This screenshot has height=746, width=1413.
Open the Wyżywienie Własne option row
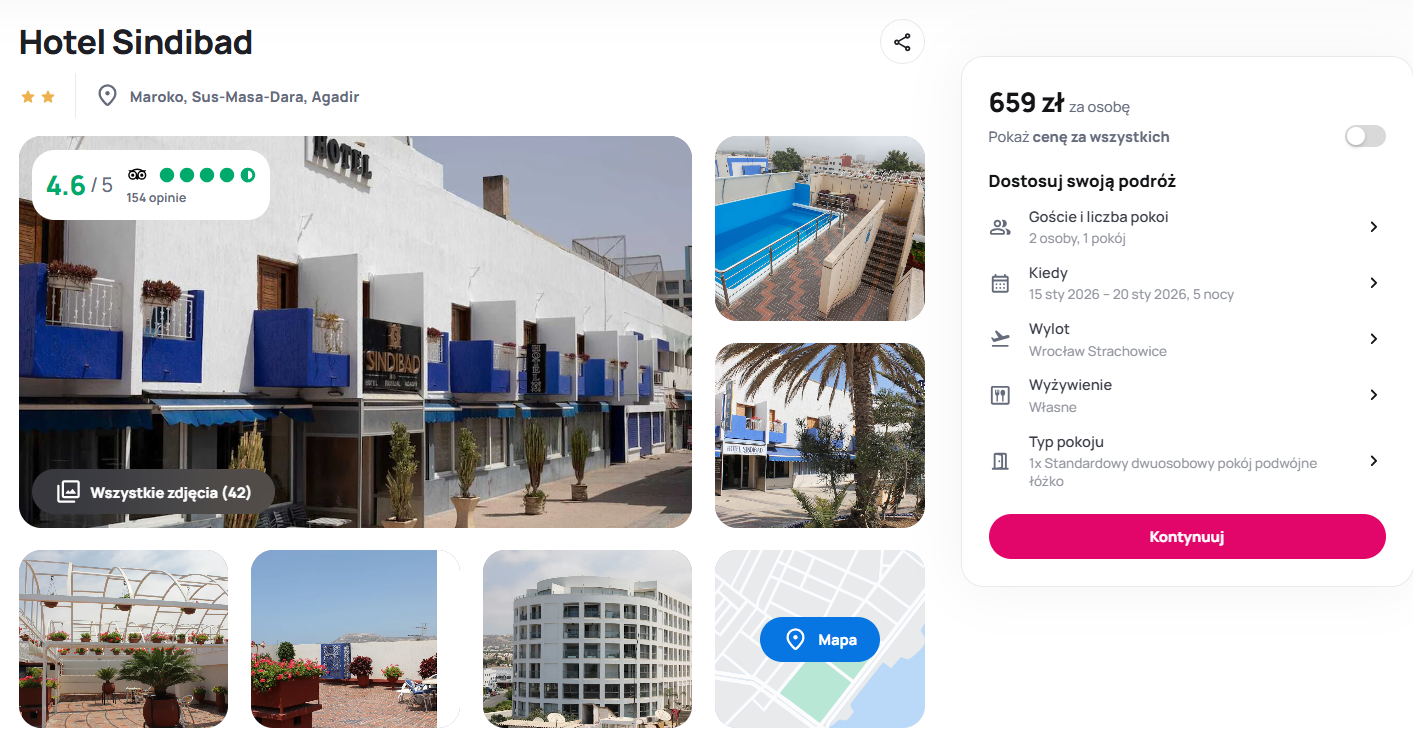pos(1187,395)
